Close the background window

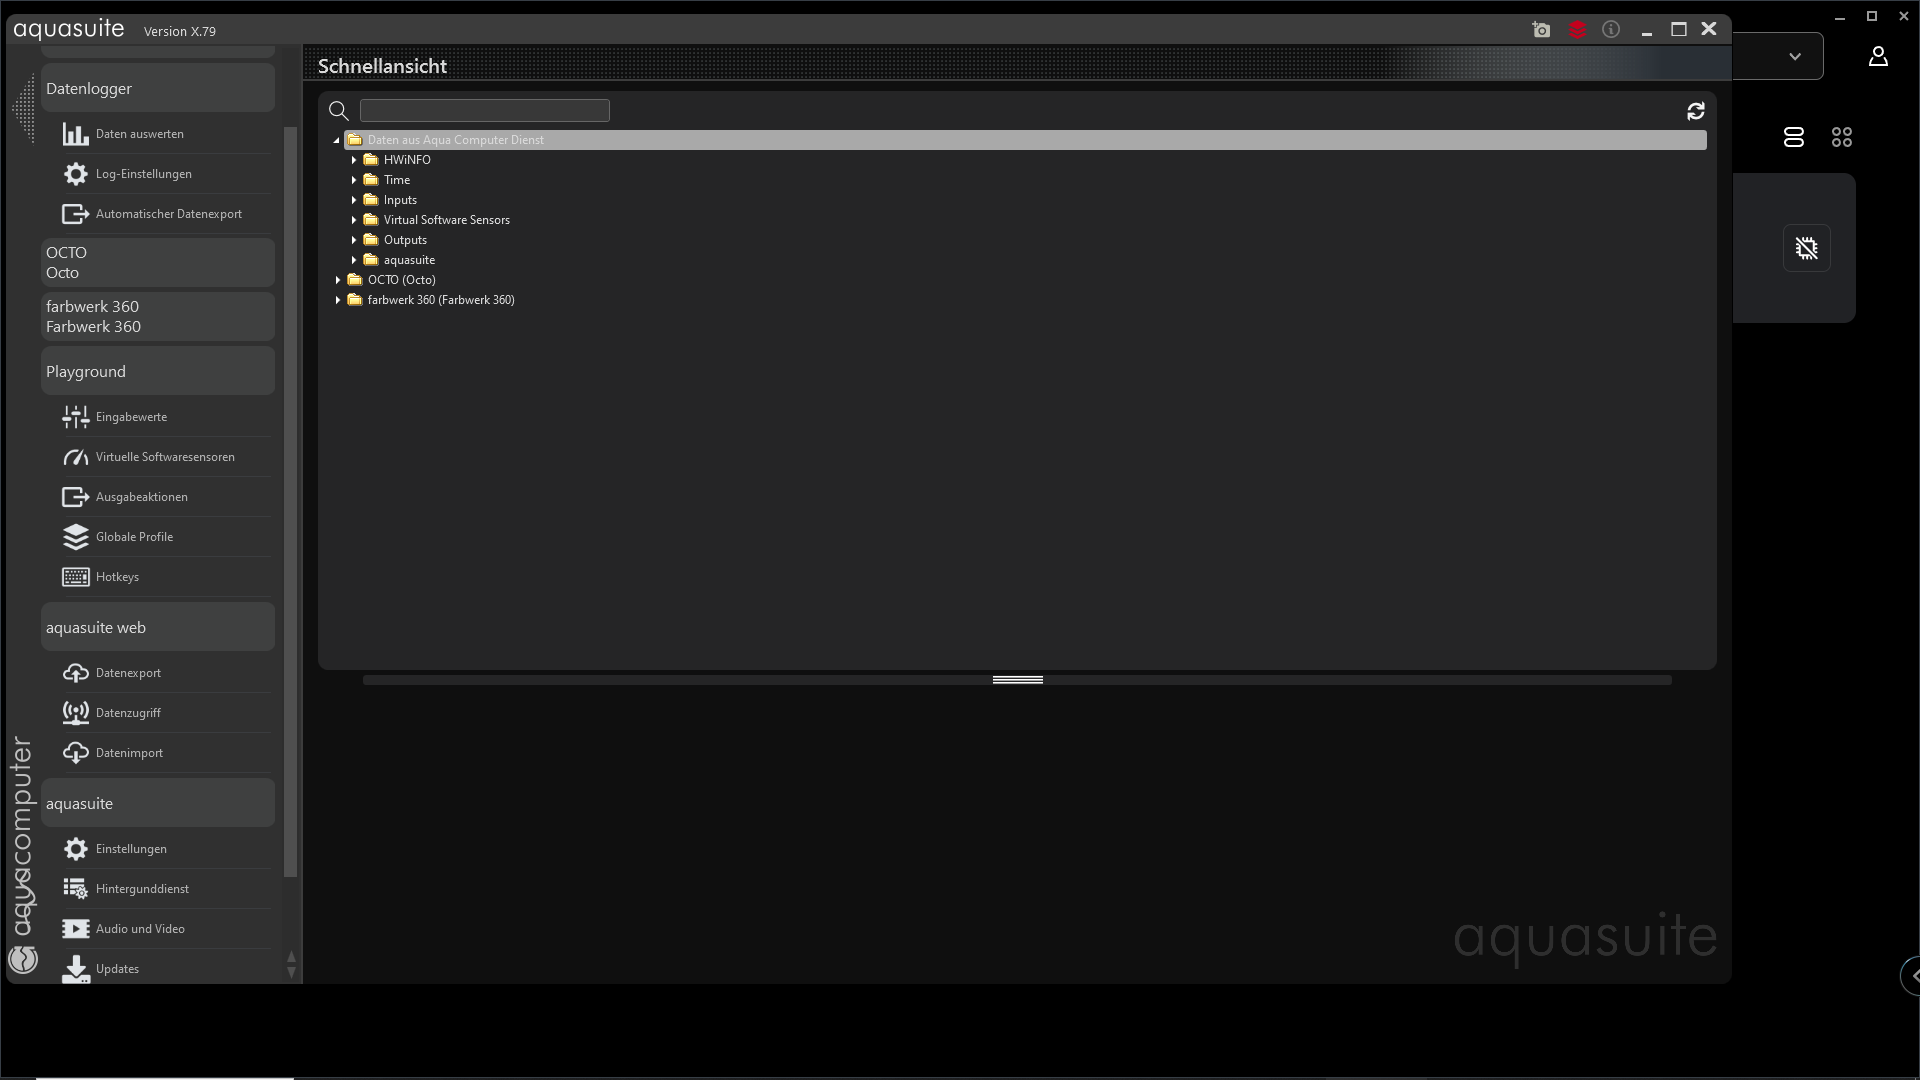1904,16
